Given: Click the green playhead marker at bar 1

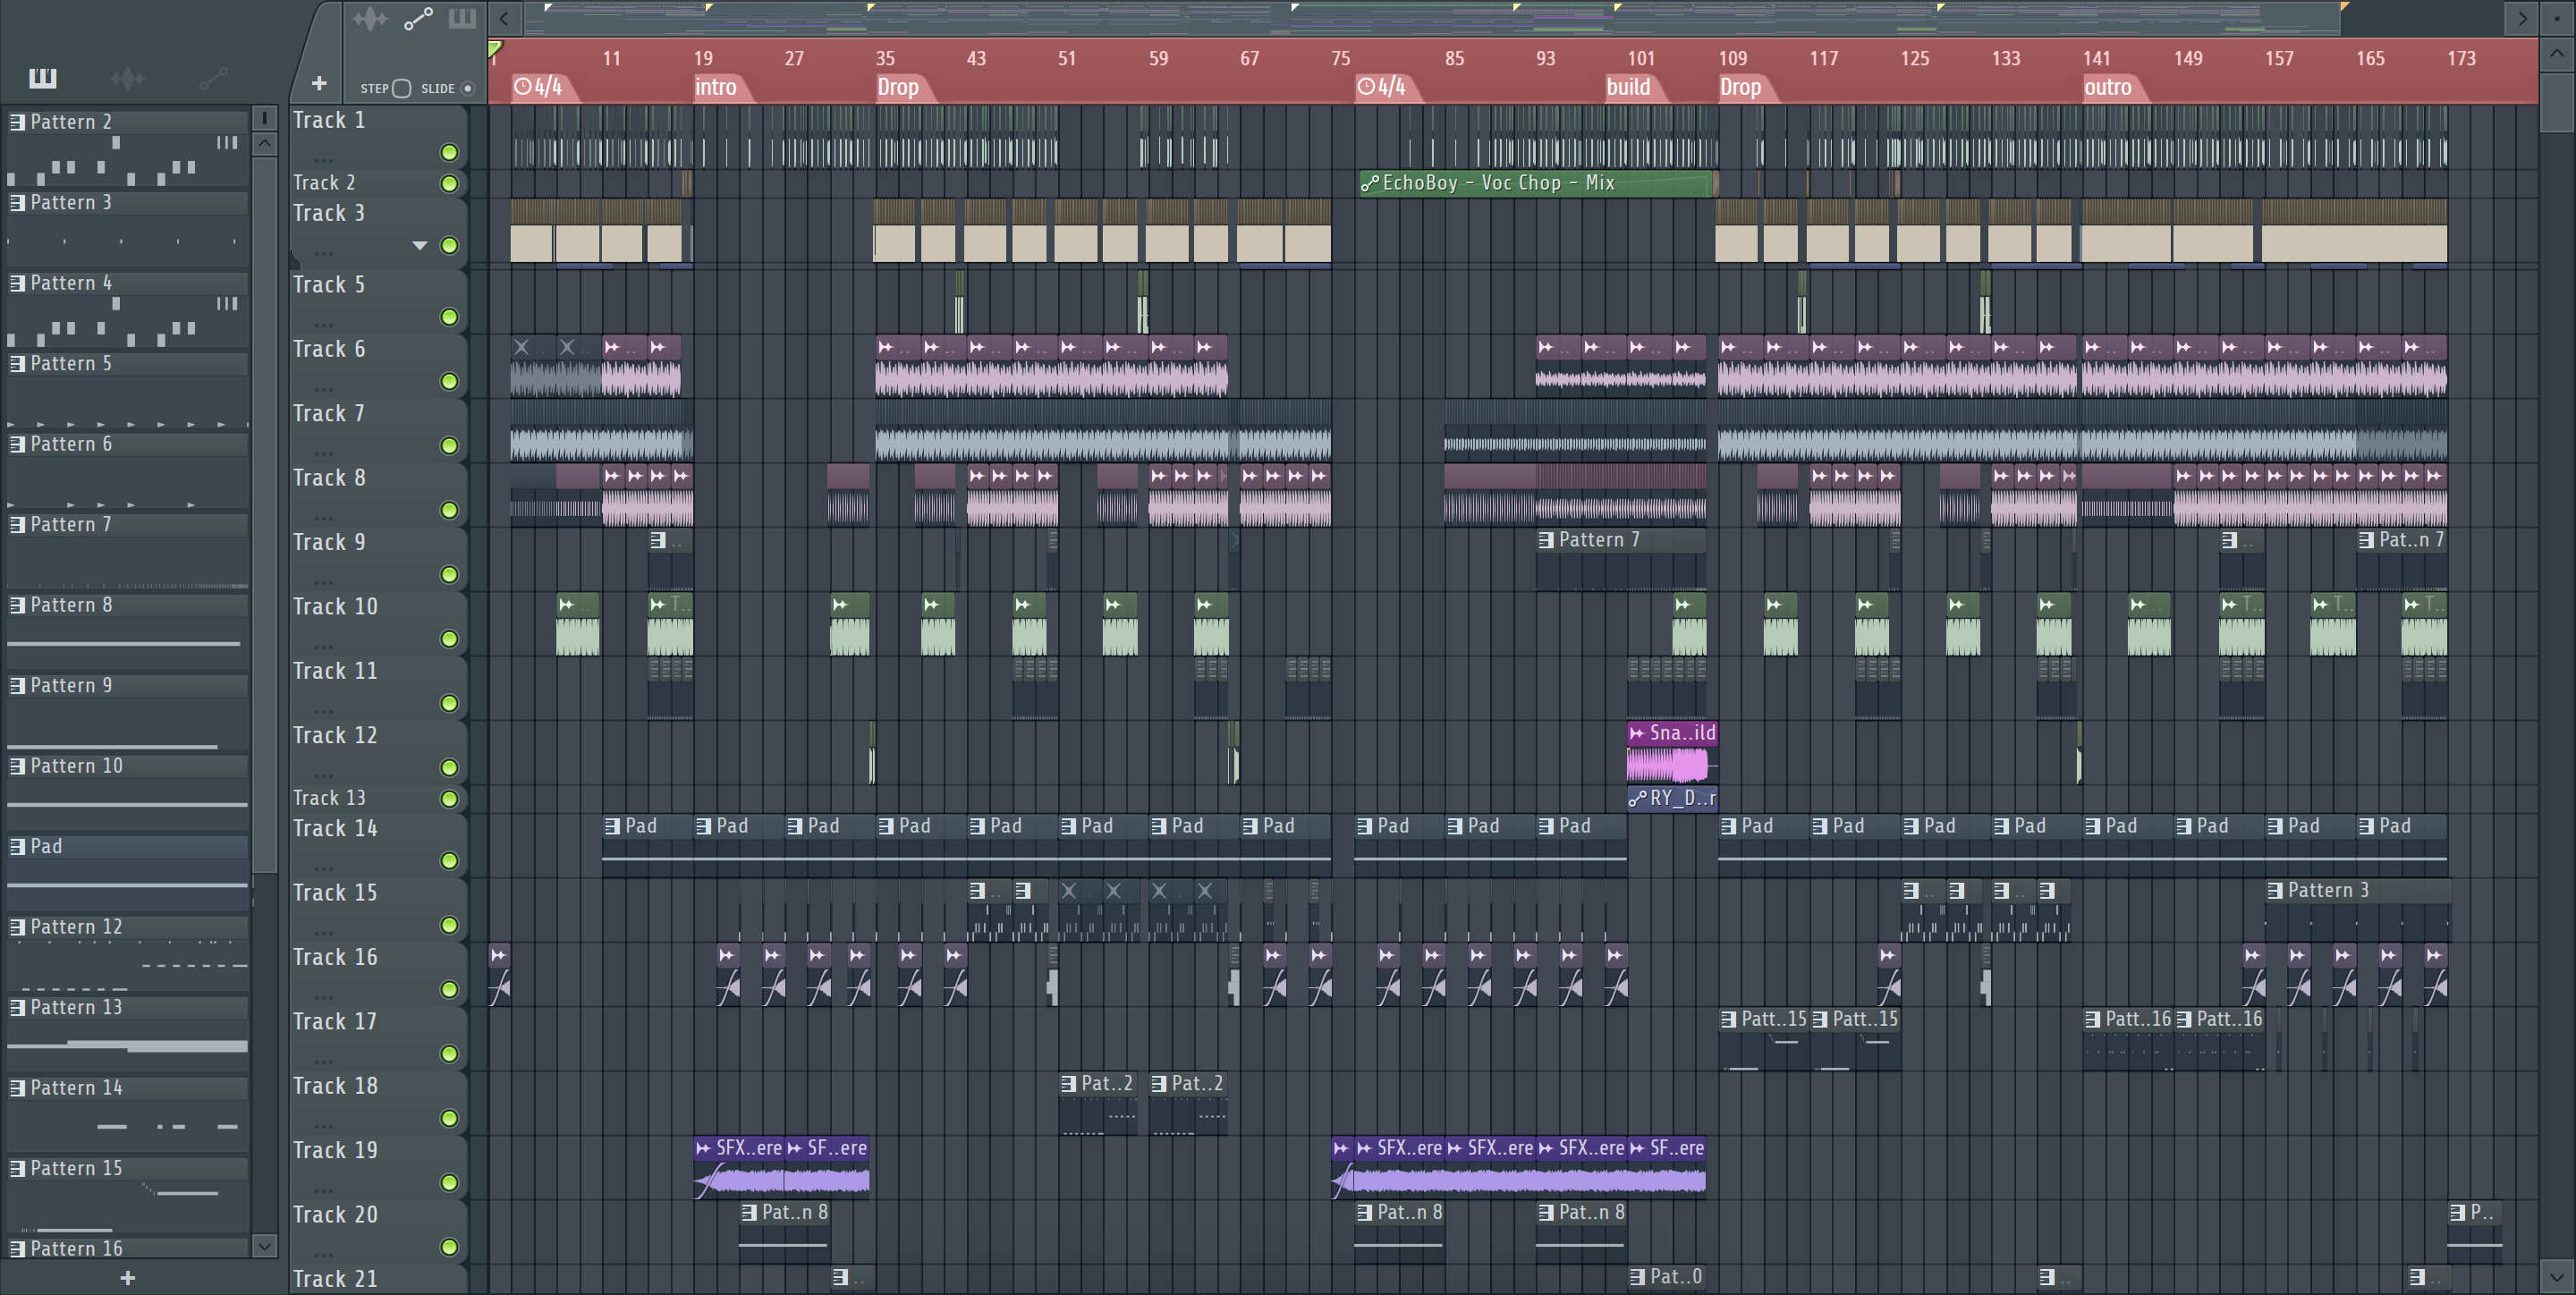Looking at the screenshot, I should [495, 47].
